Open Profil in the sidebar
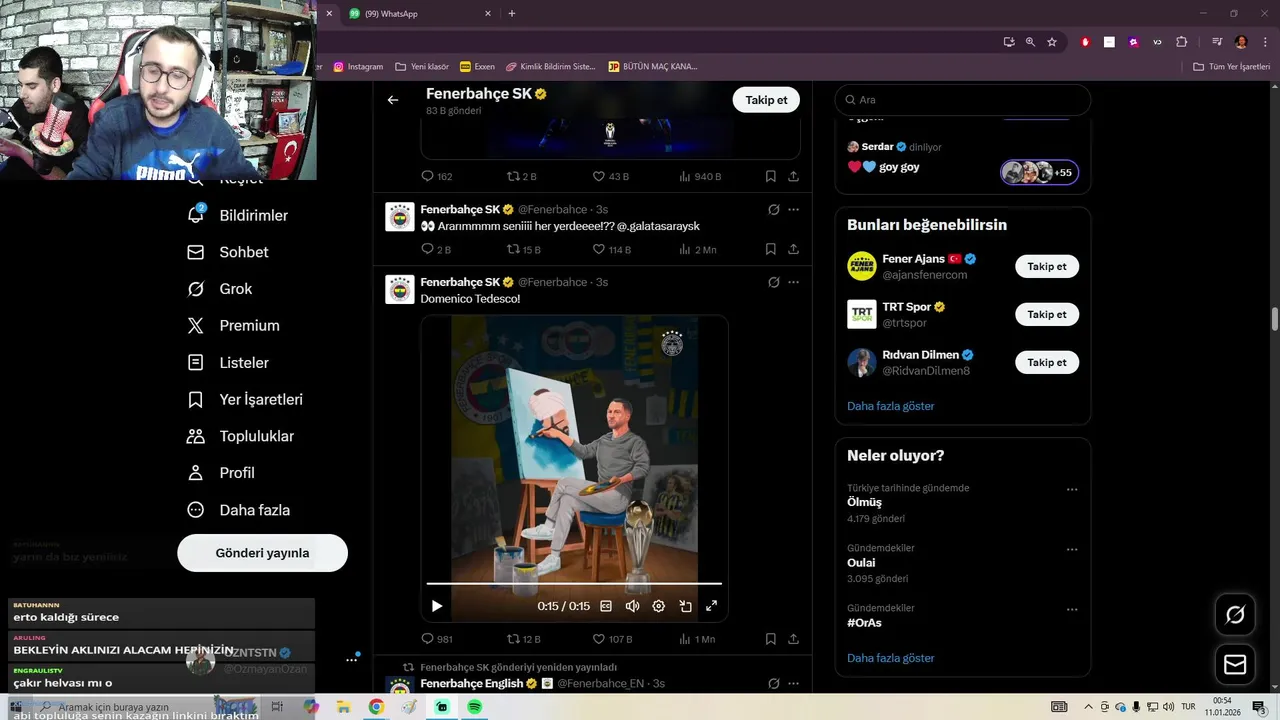Viewport: 1280px width, 720px height. point(221,473)
